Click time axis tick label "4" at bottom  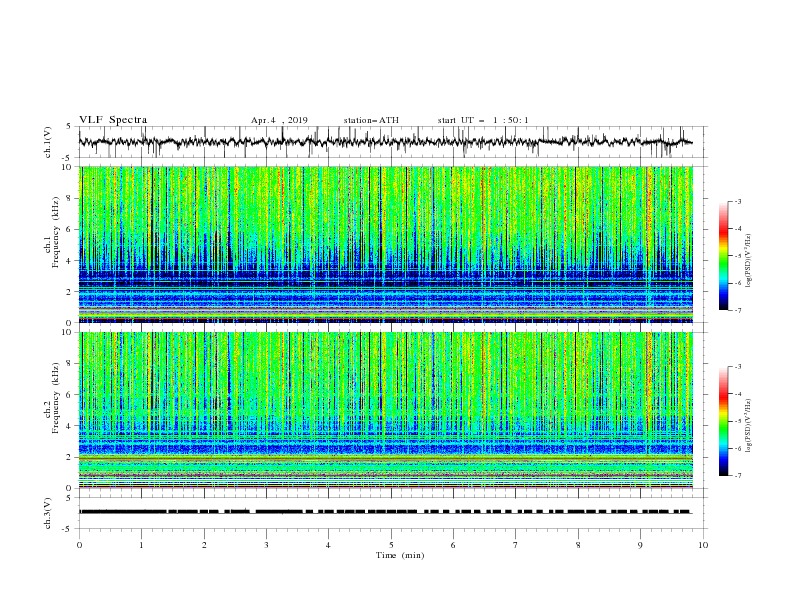pyautogui.click(x=329, y=545)
